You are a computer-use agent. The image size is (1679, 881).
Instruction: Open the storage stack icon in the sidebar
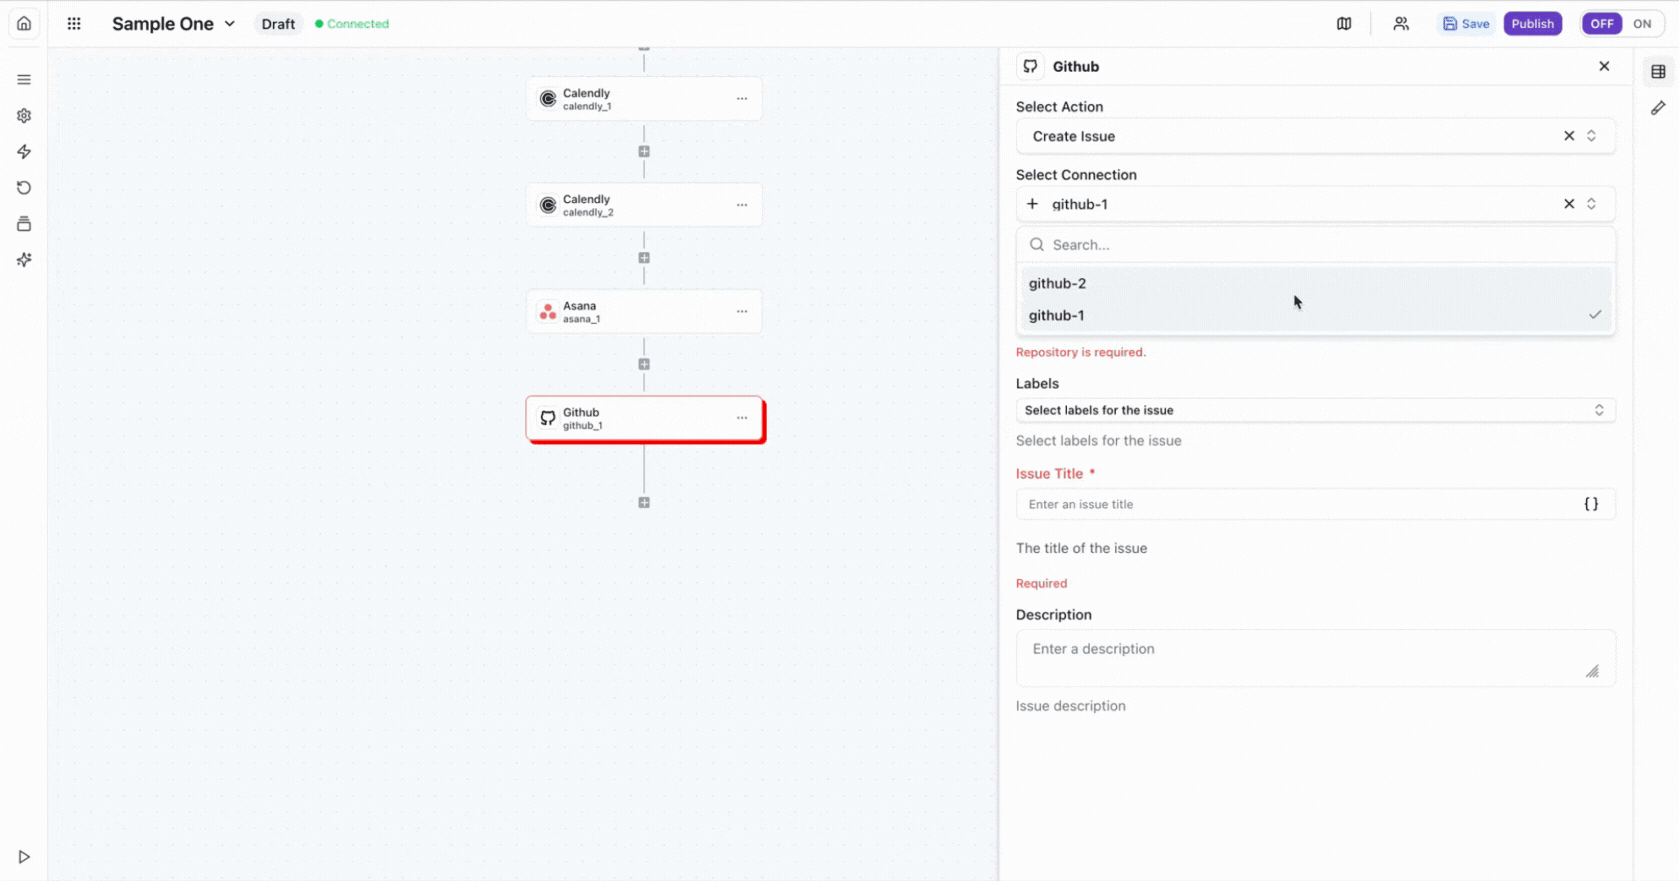tap(24, 224)
